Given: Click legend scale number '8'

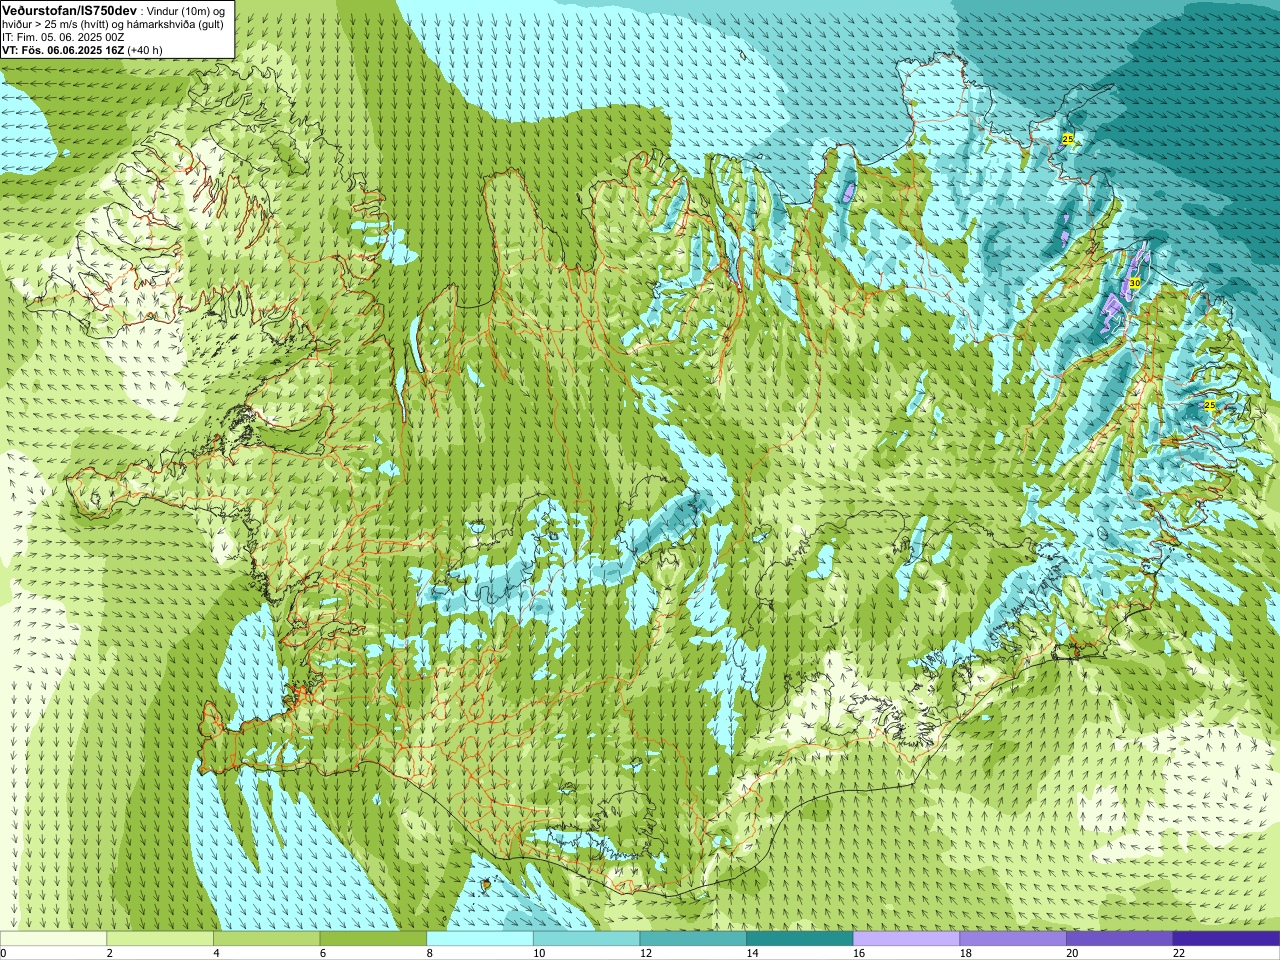Looking at the screenshot, I should (x=429, y=953).
